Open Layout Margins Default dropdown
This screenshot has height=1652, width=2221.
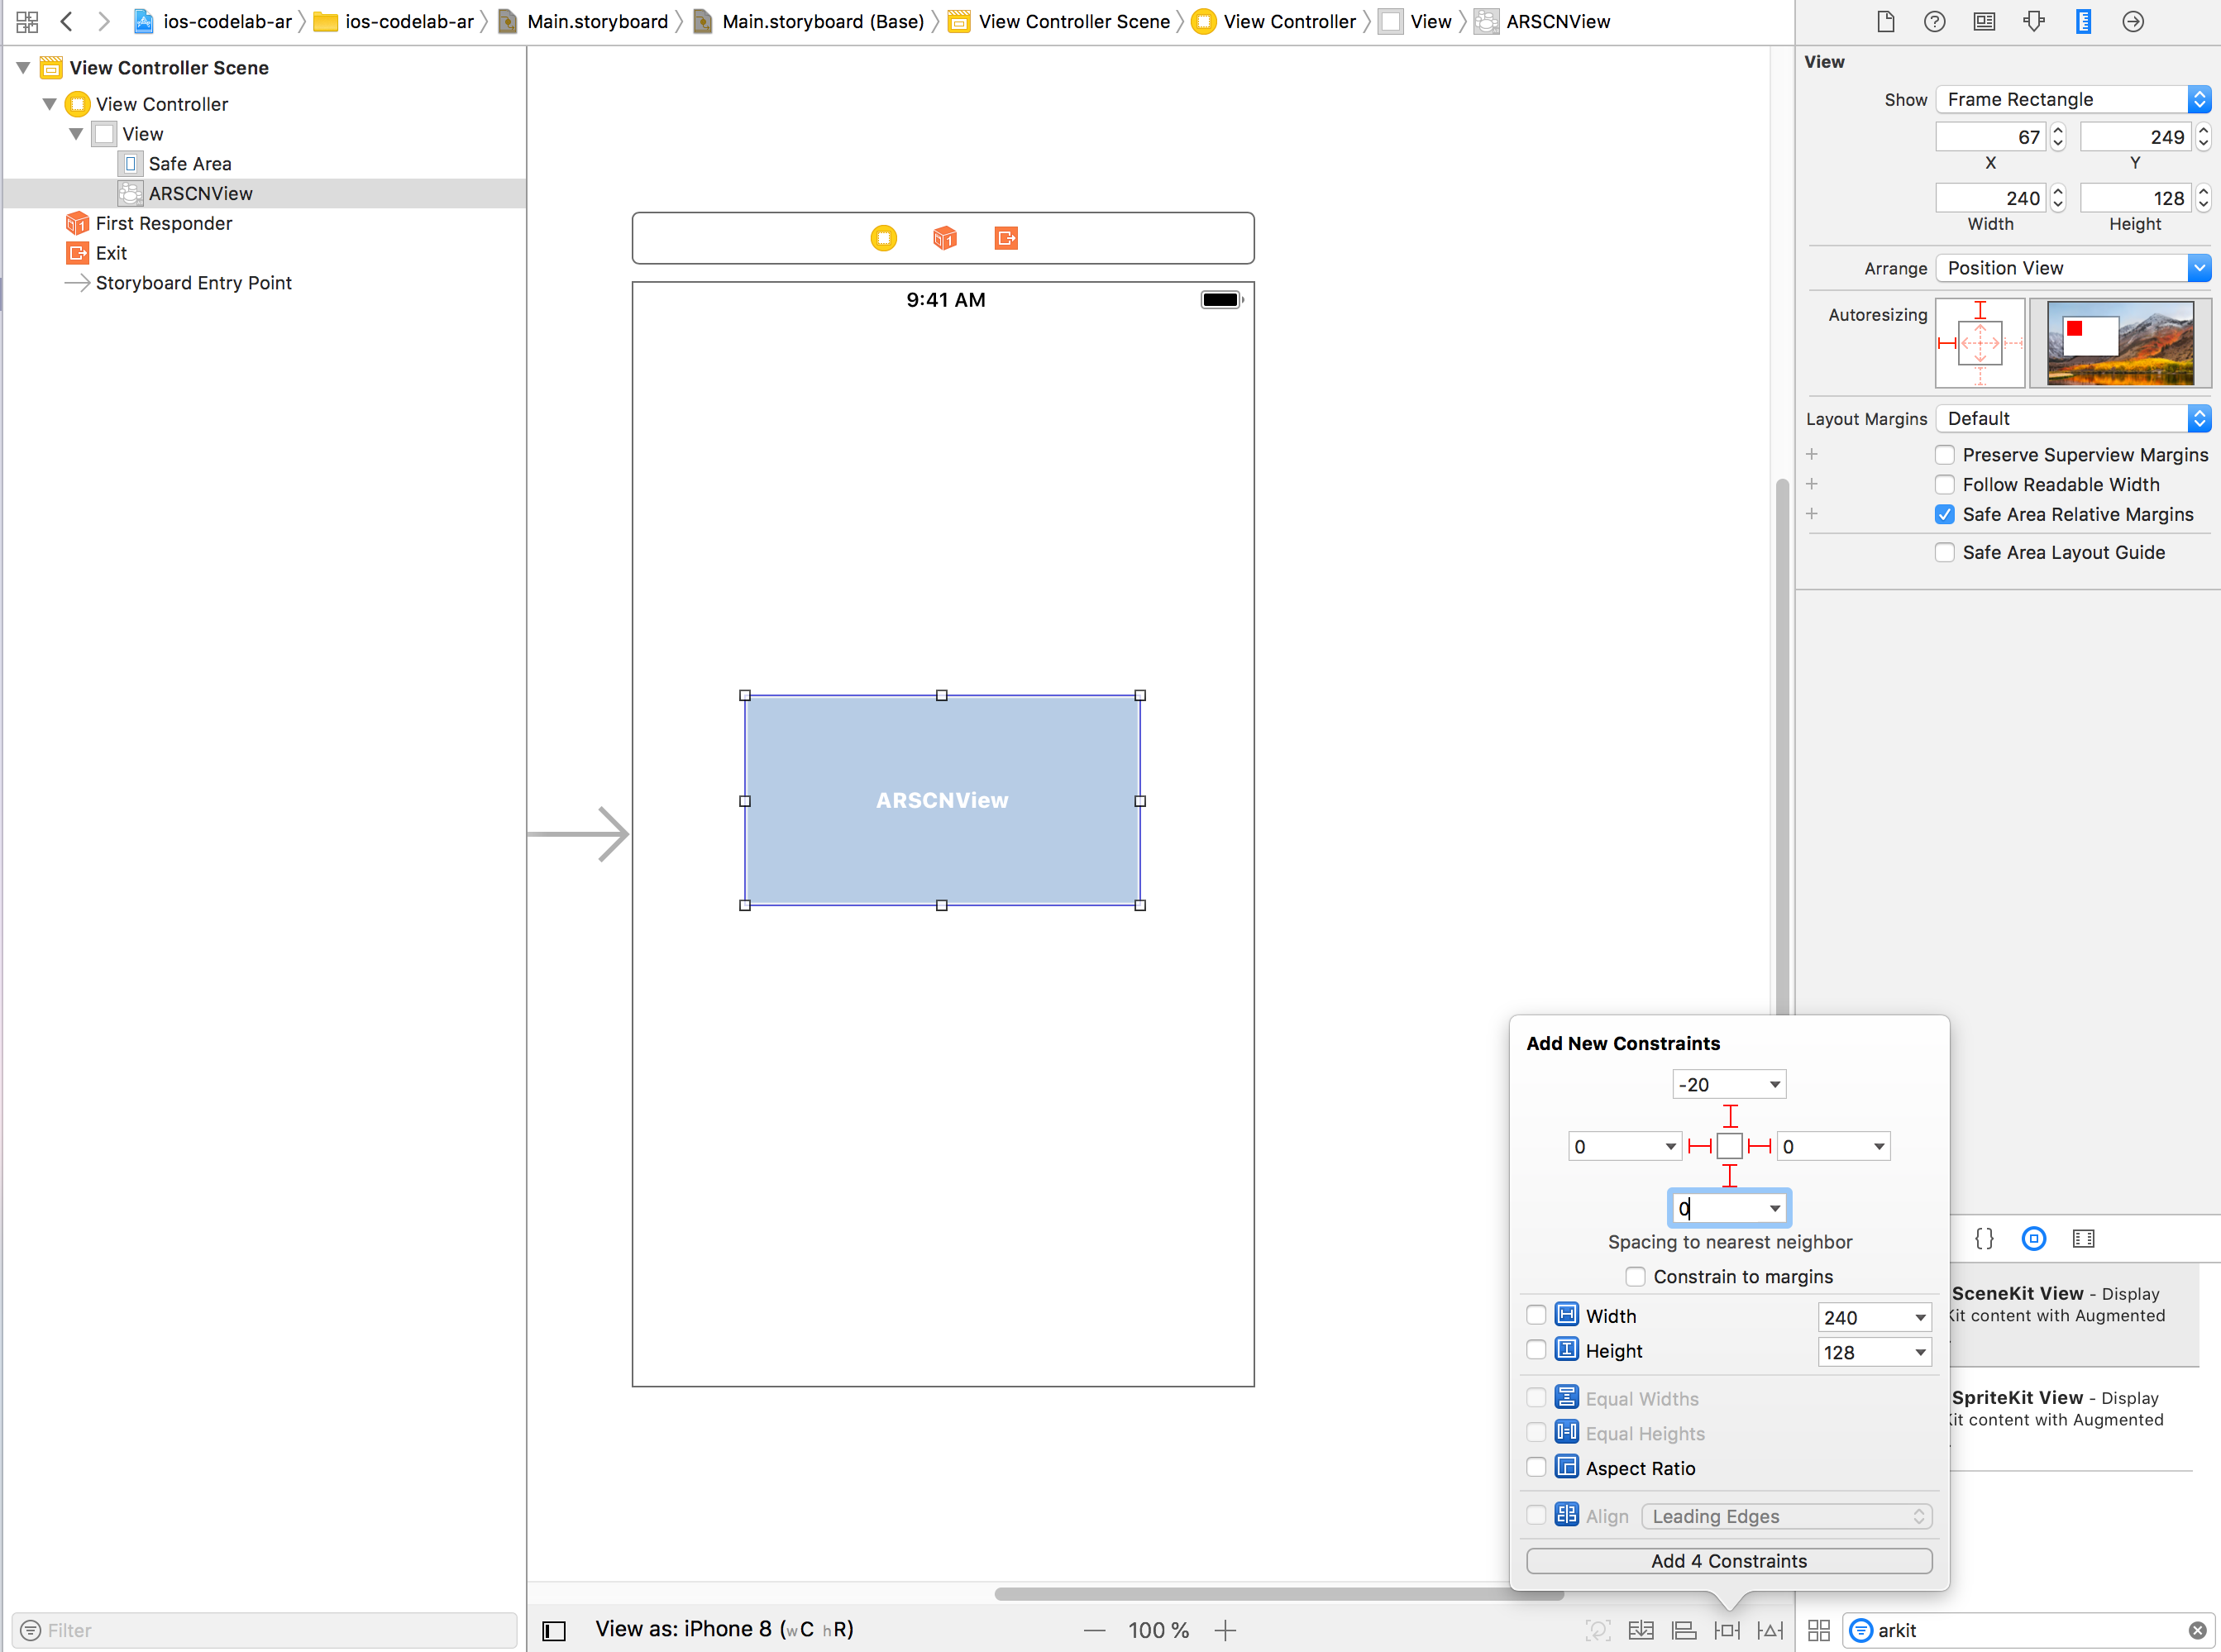[2073, 418]
